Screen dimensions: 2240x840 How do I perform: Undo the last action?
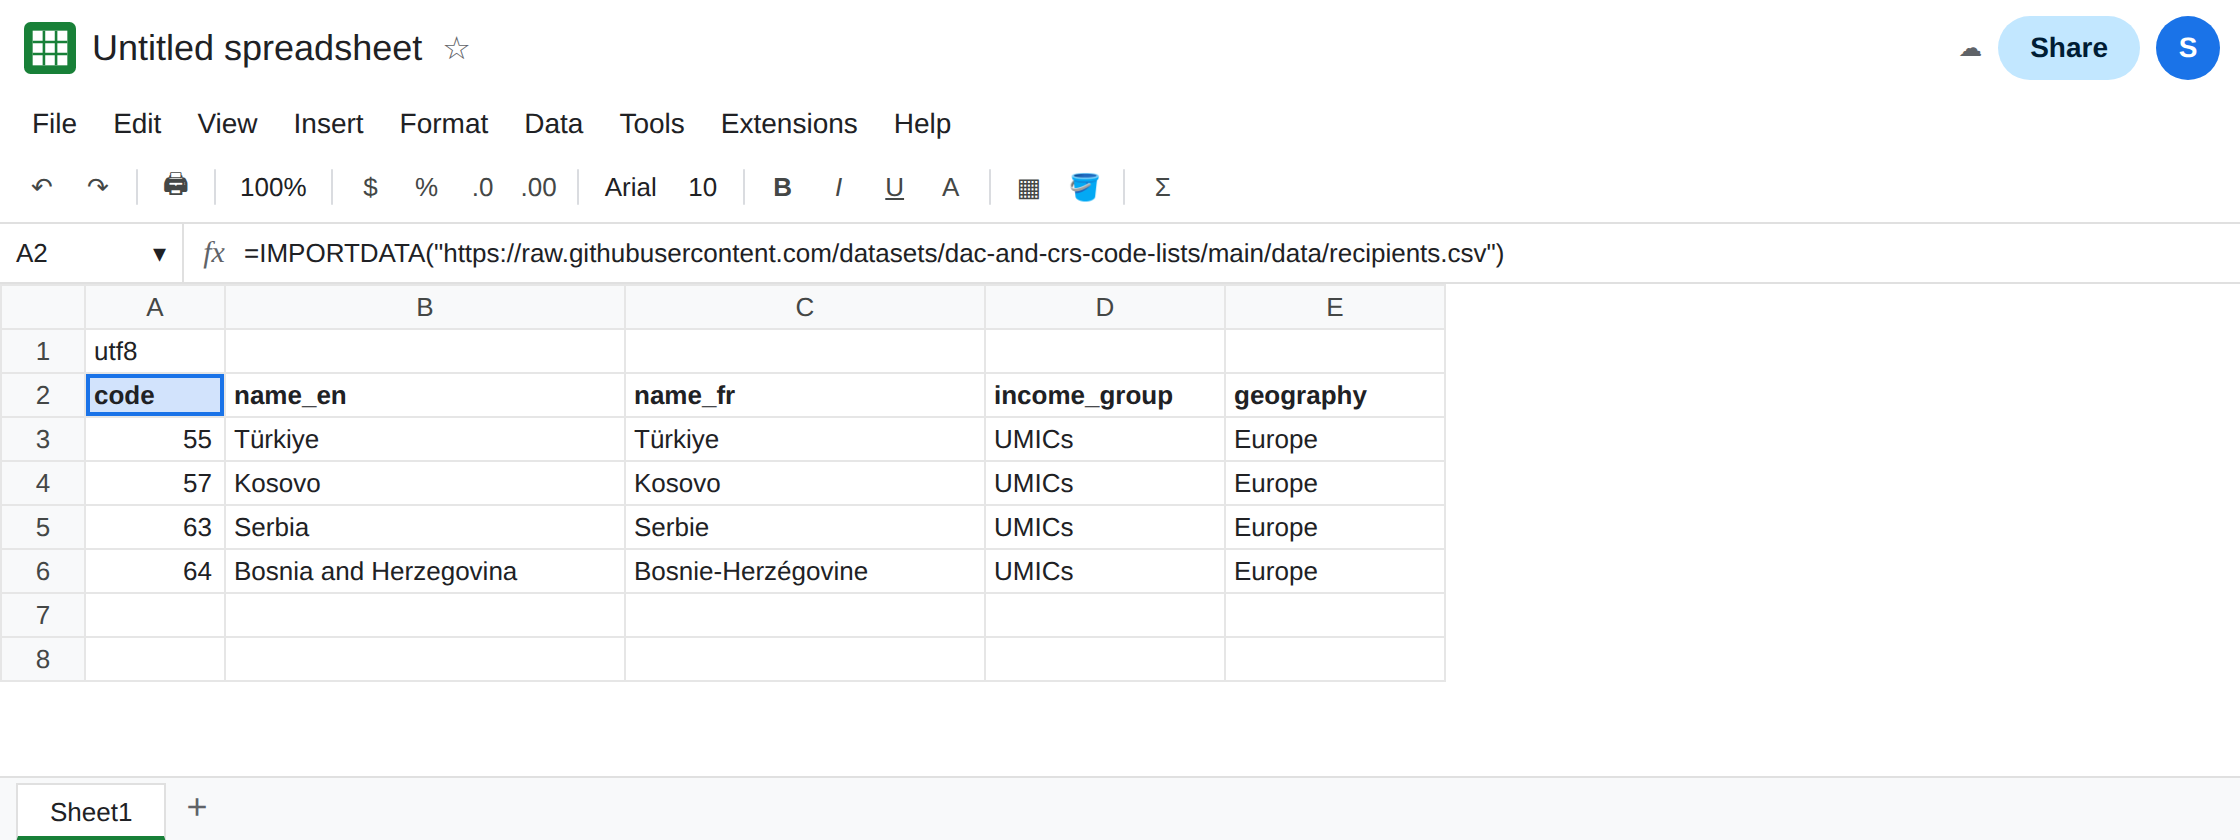pos(42,187)
